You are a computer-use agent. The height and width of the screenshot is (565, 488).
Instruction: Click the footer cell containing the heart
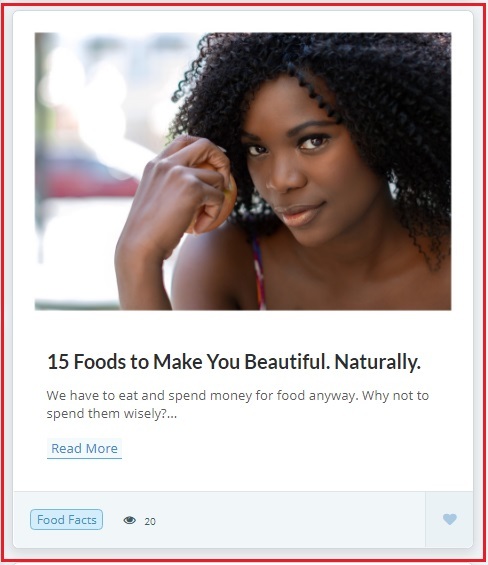click(x=449, y=519)
